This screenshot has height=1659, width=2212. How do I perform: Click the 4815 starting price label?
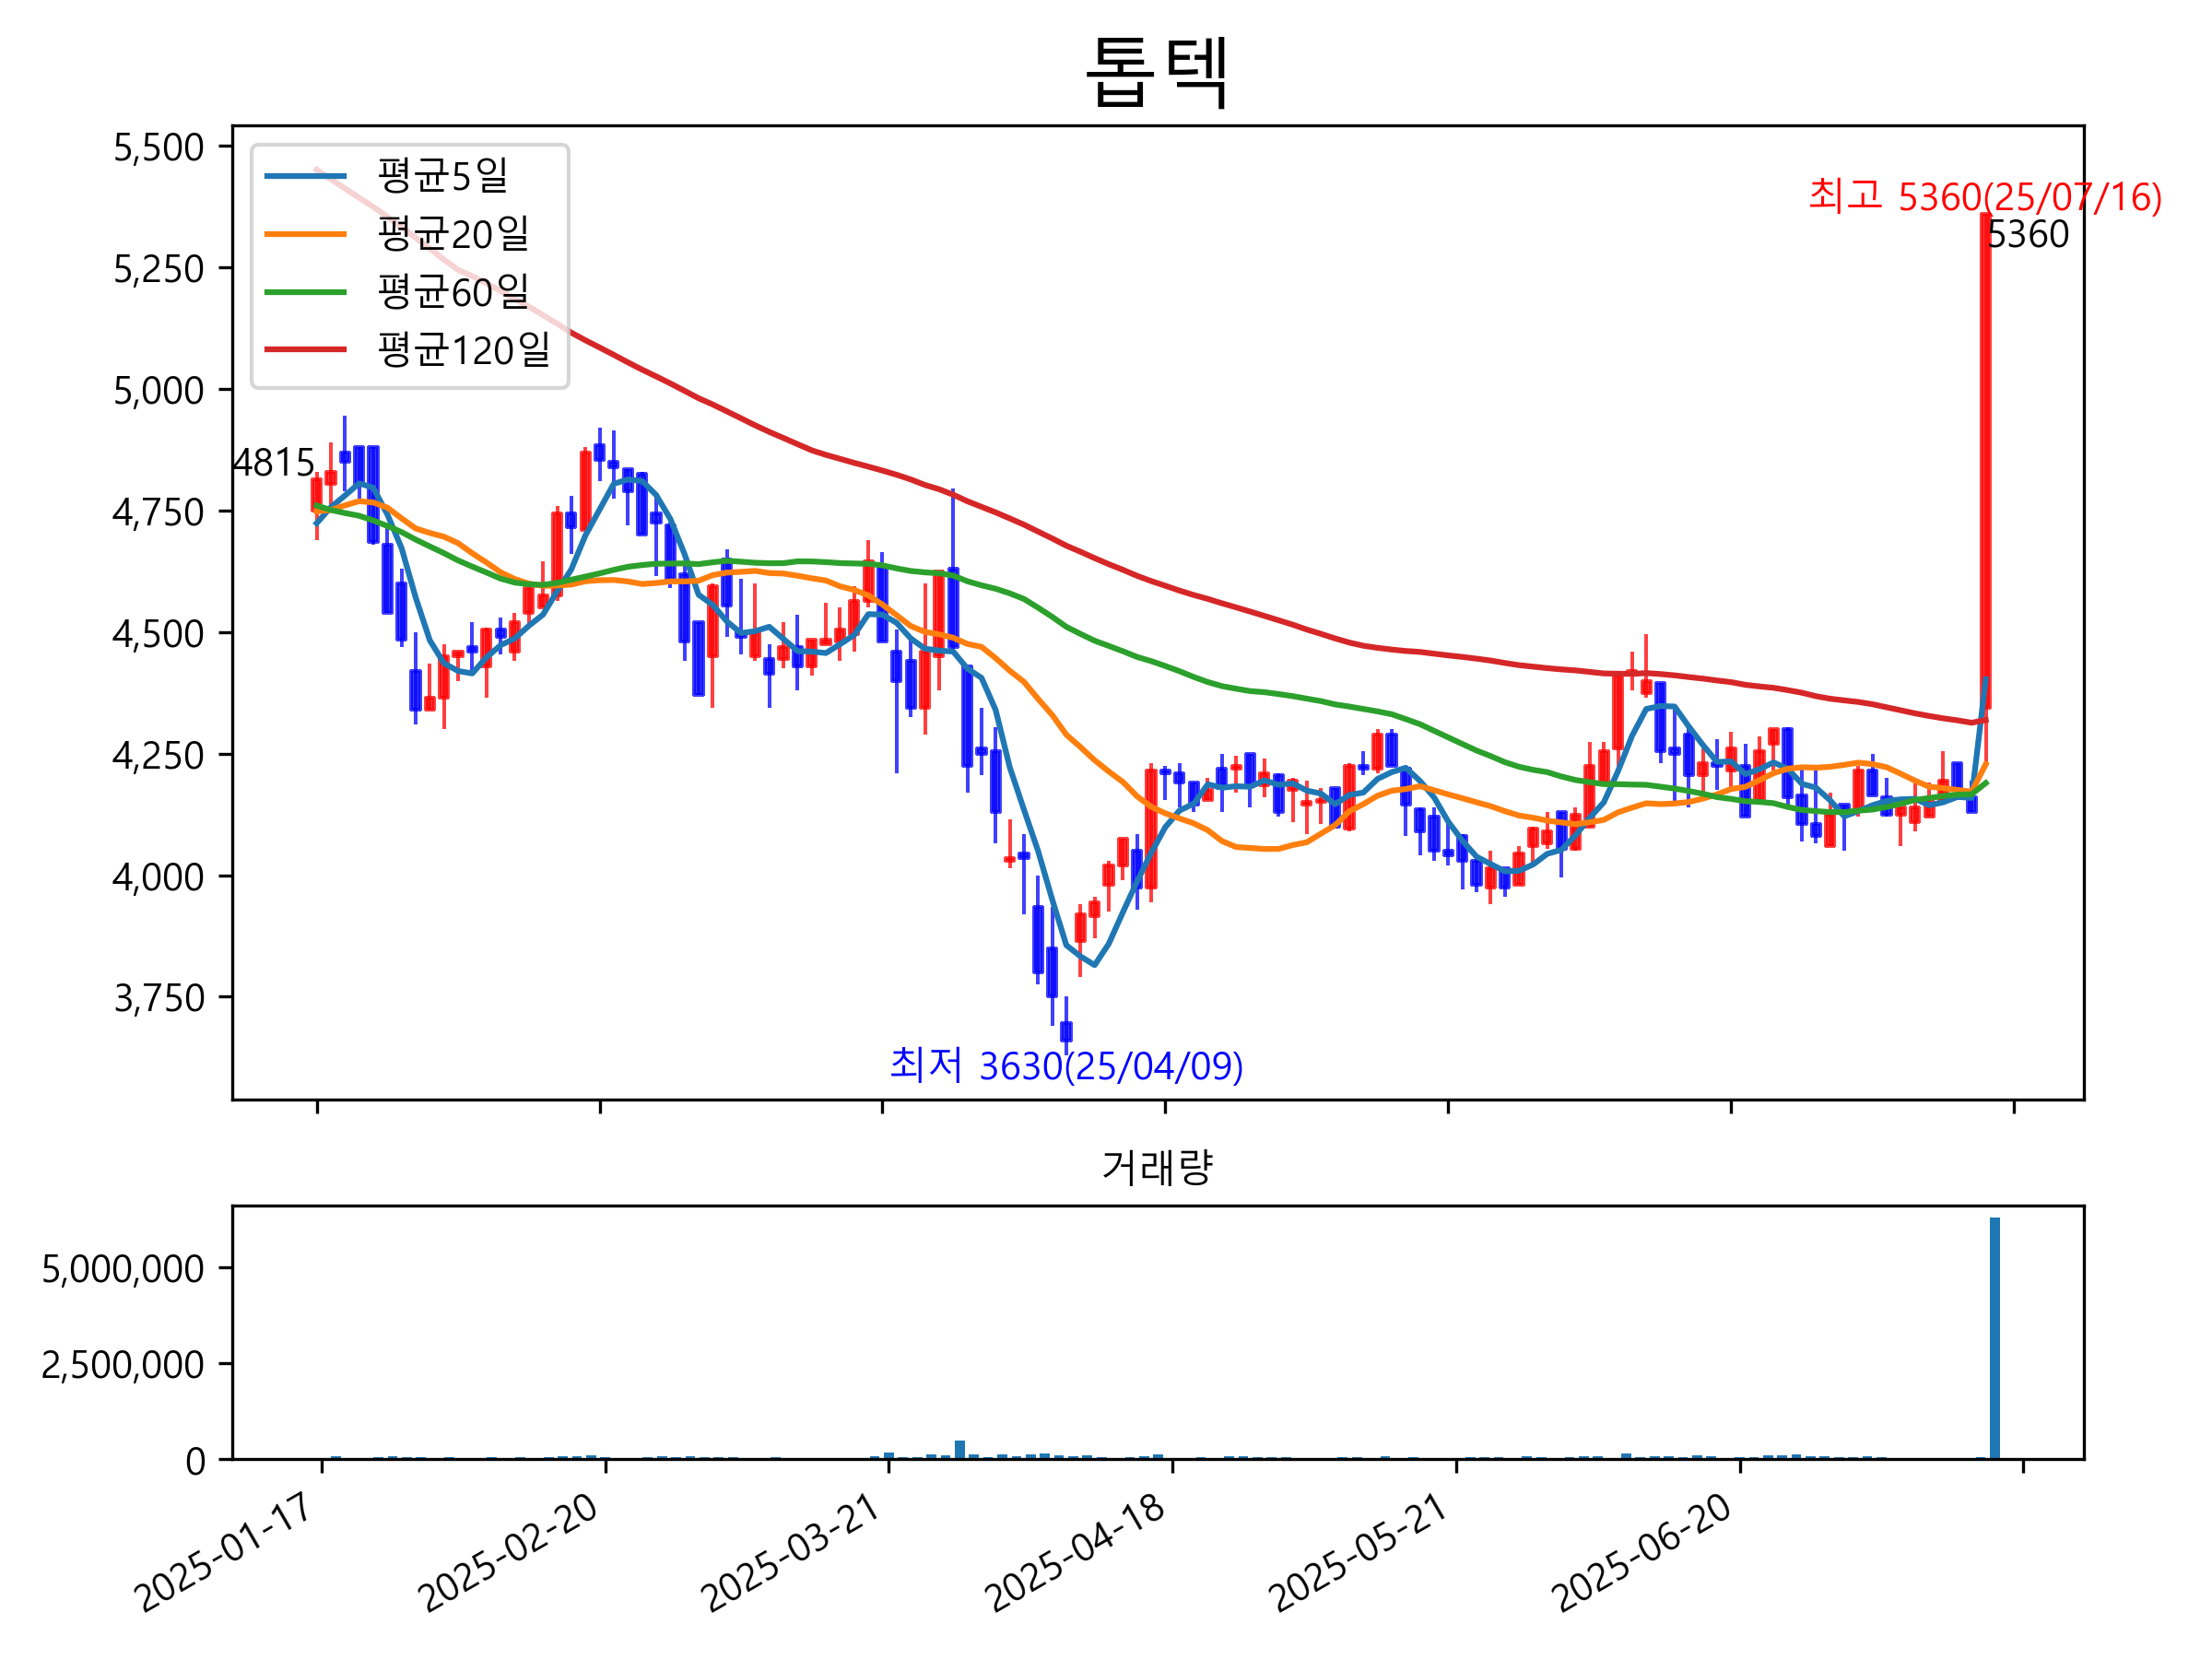[x=273, y=463]
